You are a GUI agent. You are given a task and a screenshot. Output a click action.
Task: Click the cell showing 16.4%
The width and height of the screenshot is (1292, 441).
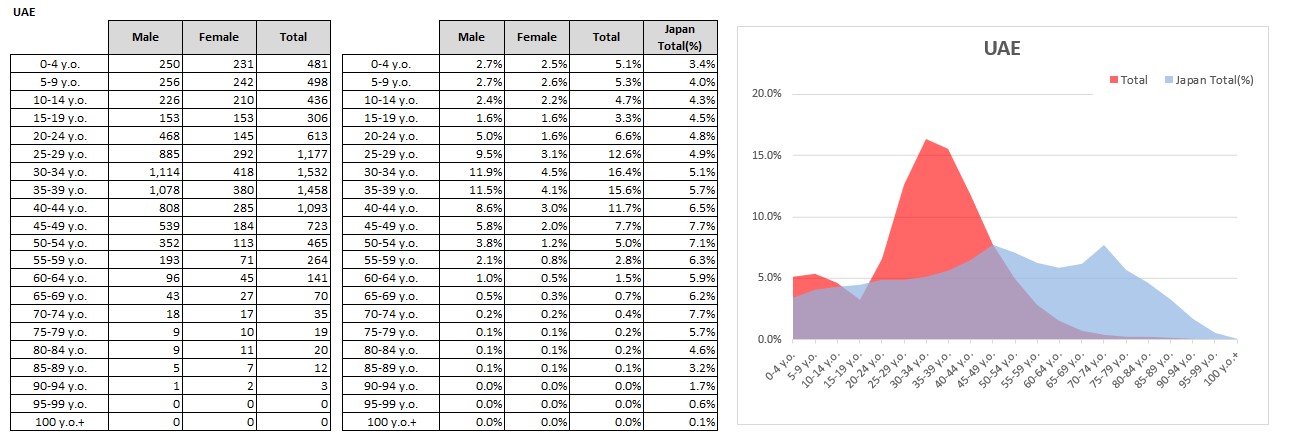(606, 172)
